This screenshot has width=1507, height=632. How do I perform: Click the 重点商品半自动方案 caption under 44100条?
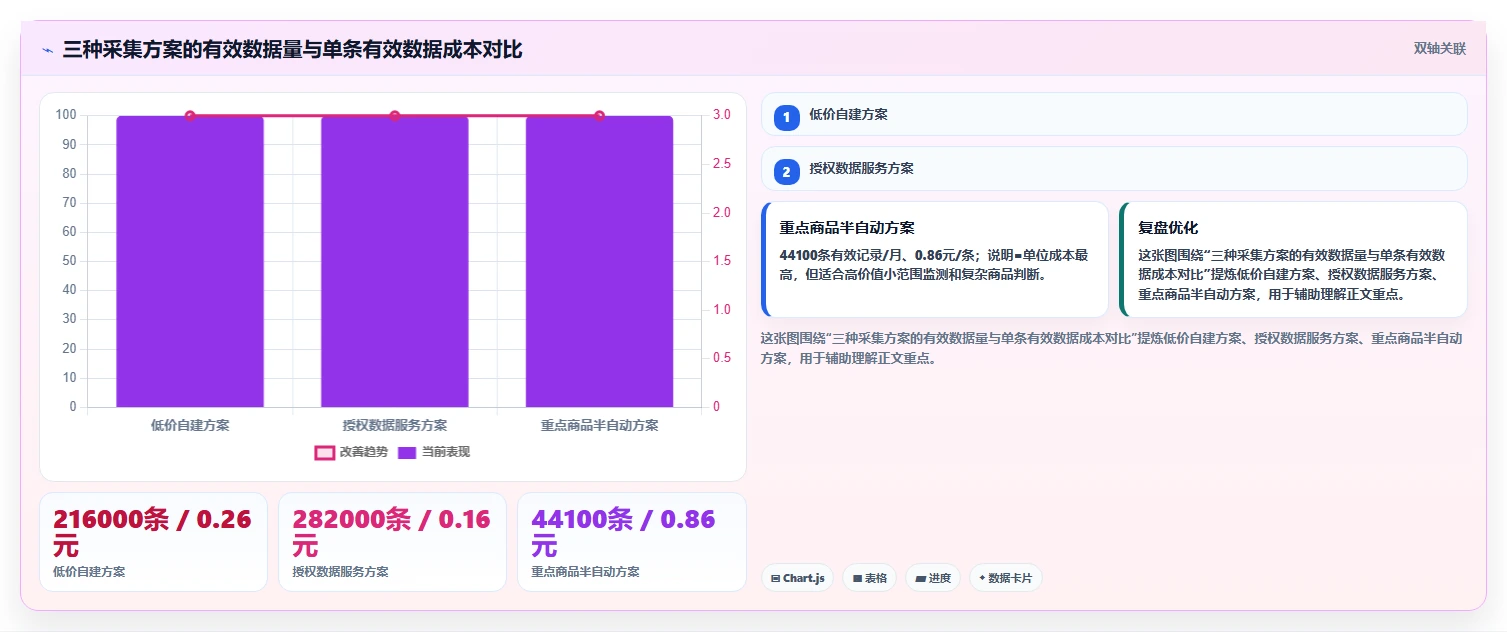click(585, 572)
